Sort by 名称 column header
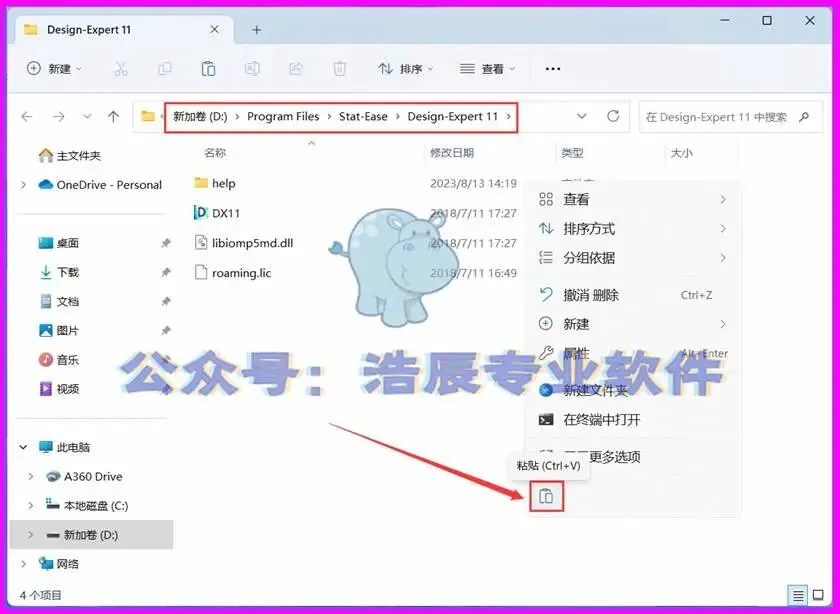 tap(215, 153)
